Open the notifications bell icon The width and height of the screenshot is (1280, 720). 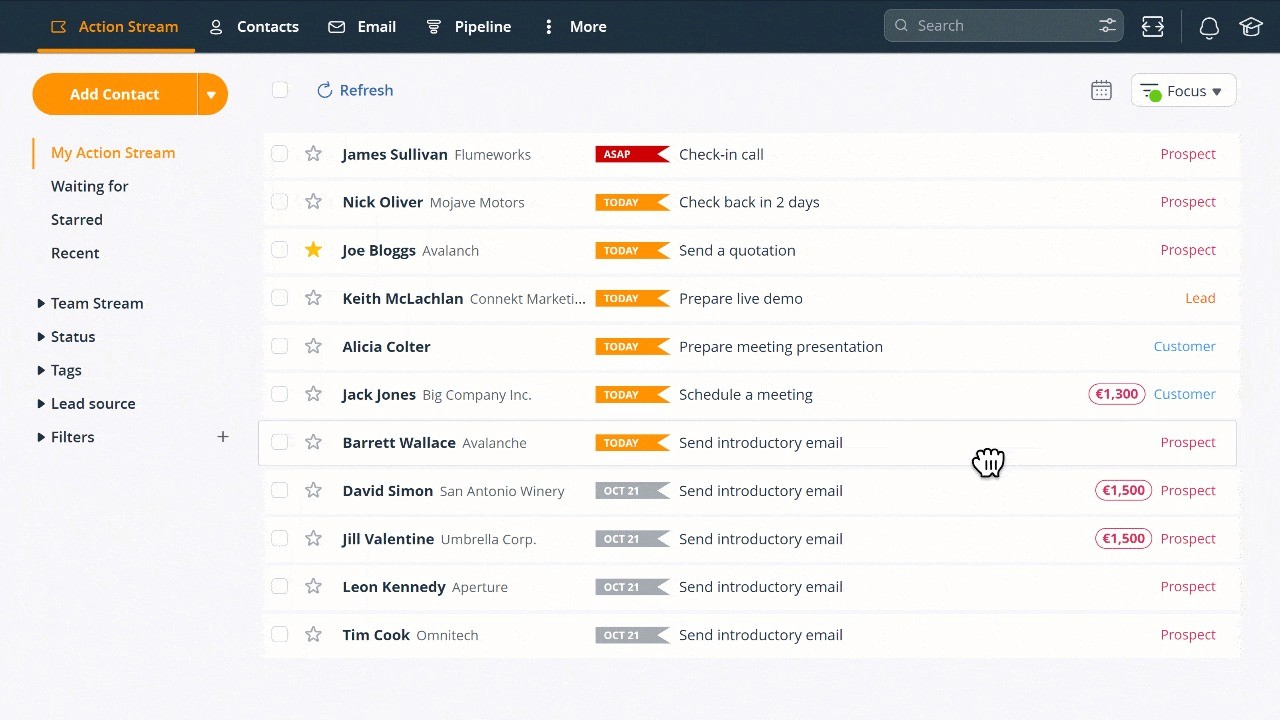coord(1209,27)
